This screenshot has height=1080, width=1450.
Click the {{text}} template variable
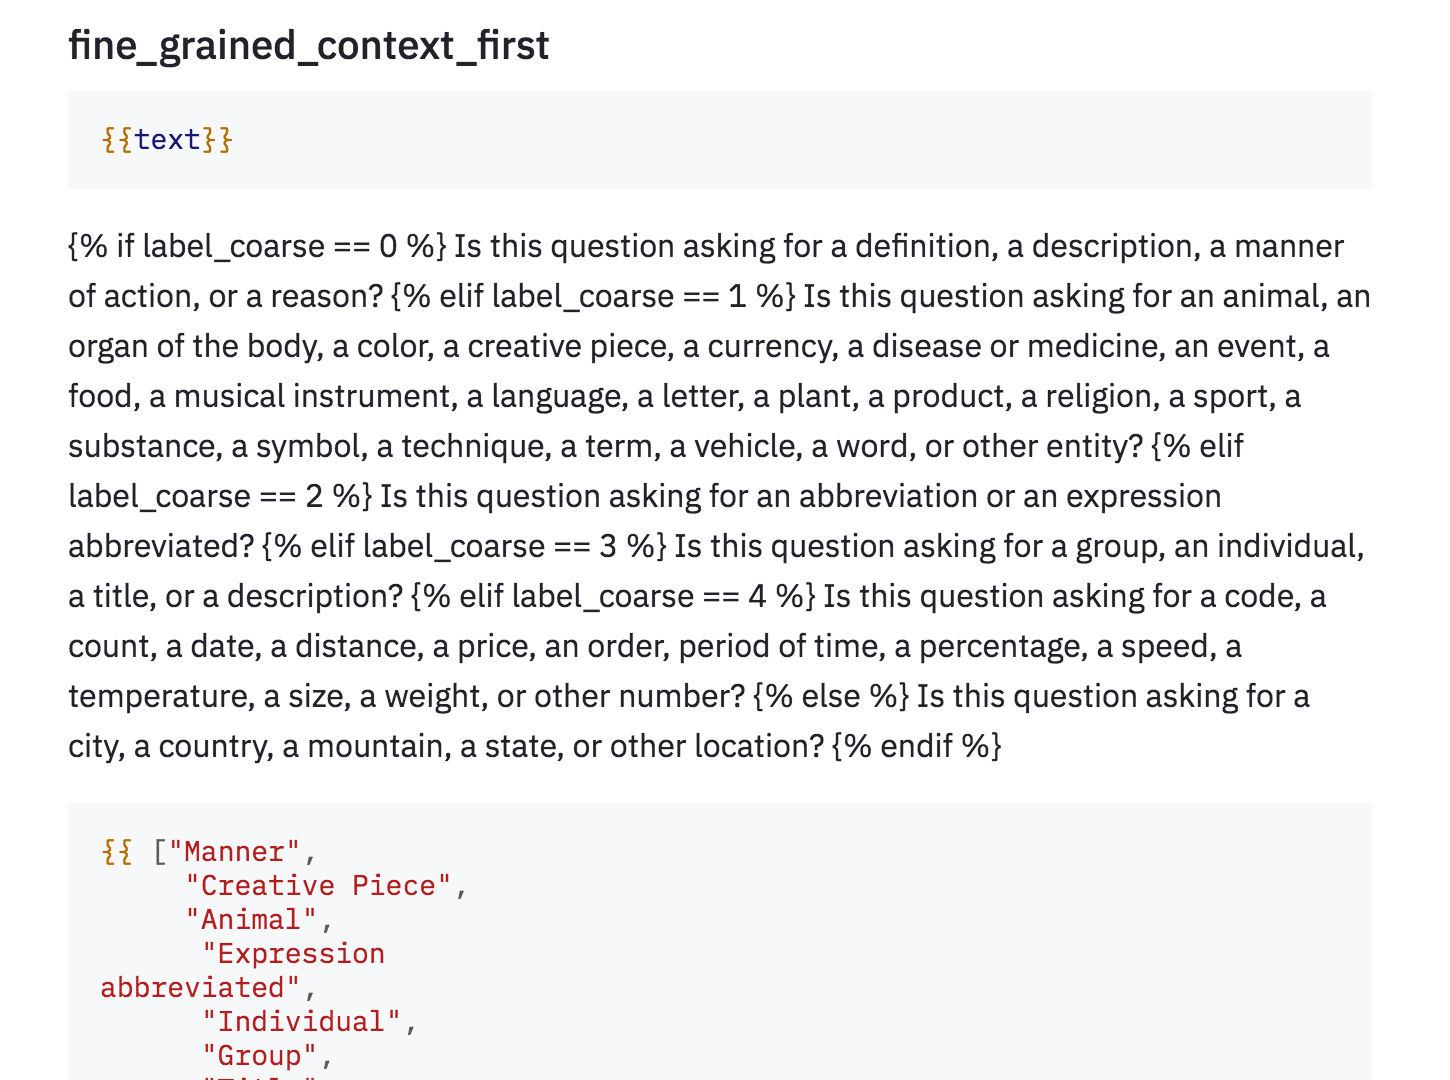(x=167, y=139)
